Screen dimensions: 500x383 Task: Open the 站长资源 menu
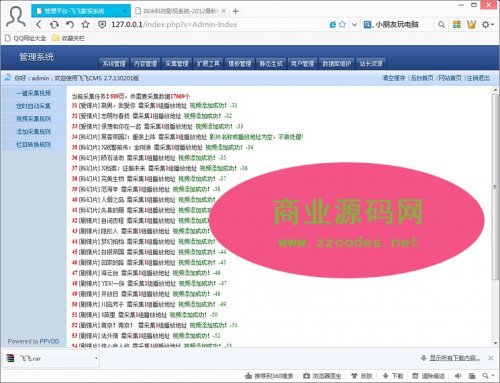[x=371, y=63]
